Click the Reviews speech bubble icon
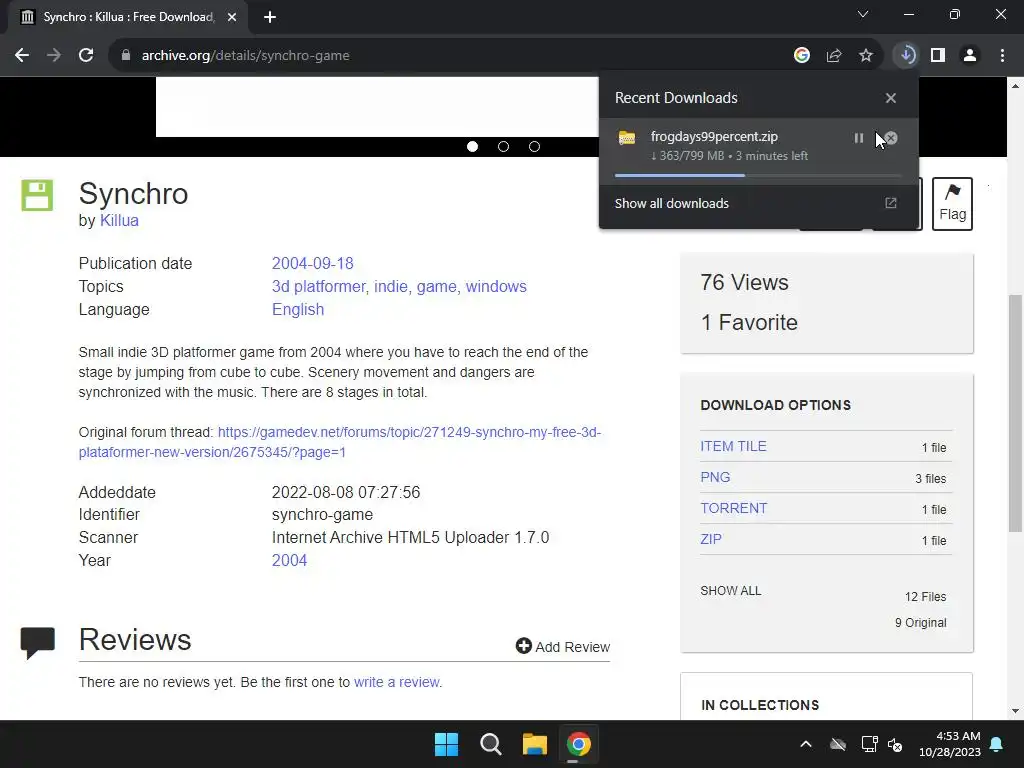Viewport: 1024px width, 768px height. coord(37,643)
